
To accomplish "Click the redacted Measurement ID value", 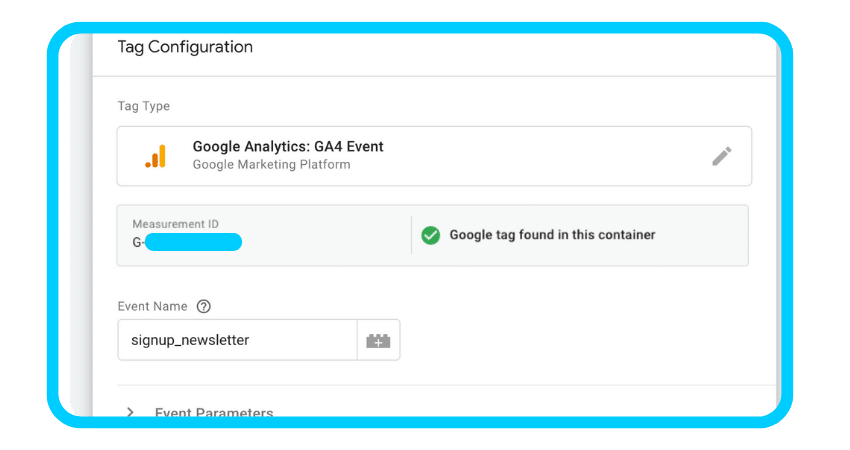I will click(193, 242).
